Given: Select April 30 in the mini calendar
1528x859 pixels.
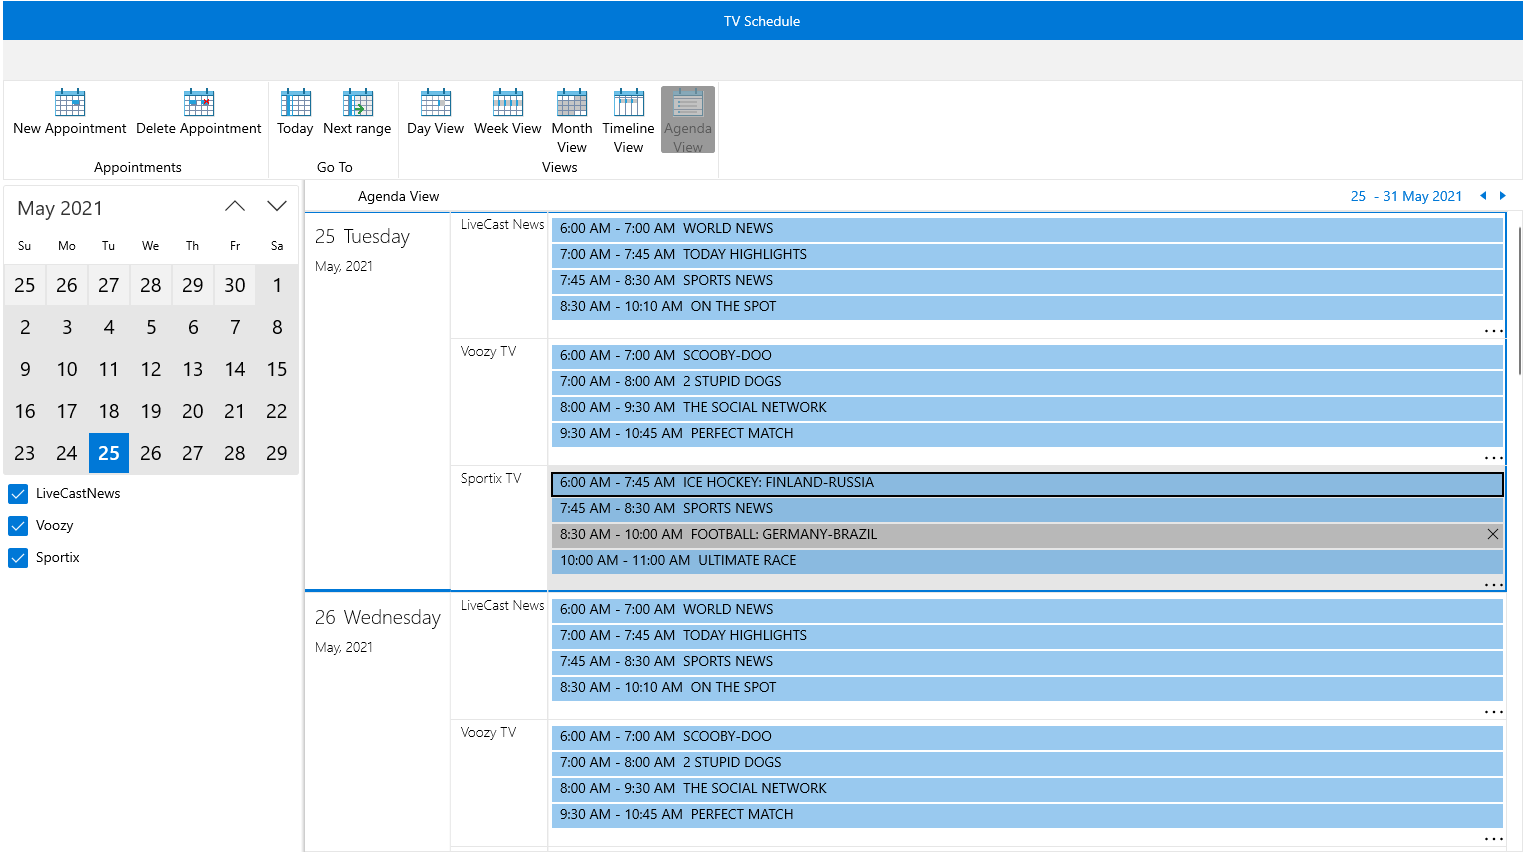Looking at the screenshot, I should point(235,285).
